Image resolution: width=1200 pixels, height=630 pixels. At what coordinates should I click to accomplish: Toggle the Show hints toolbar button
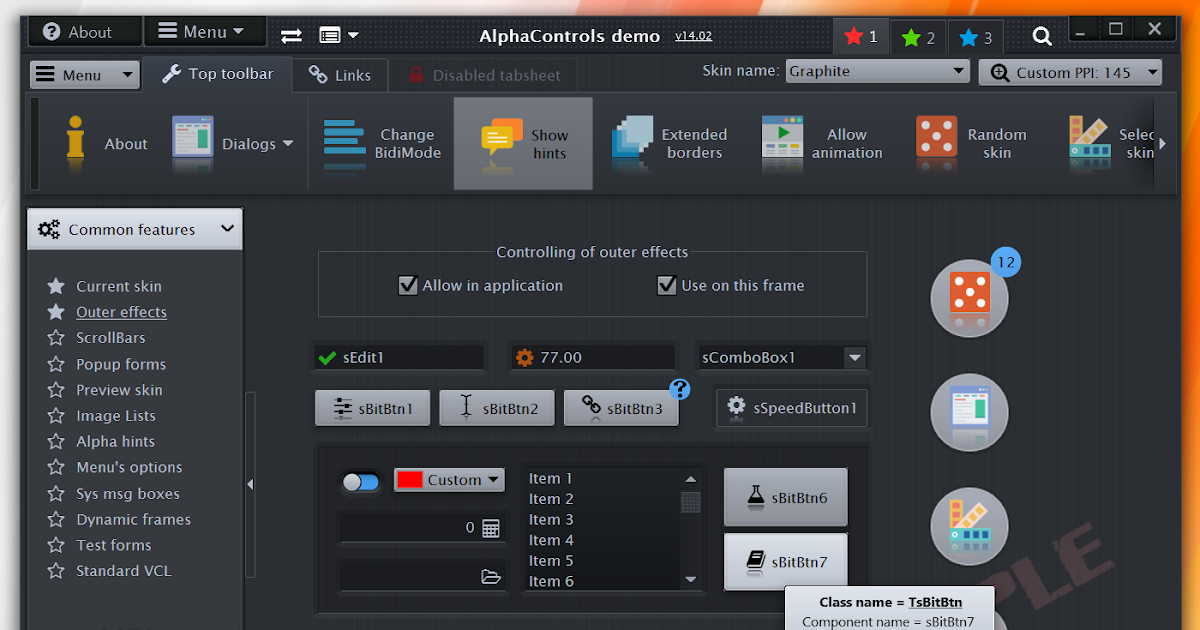[523, 143]
